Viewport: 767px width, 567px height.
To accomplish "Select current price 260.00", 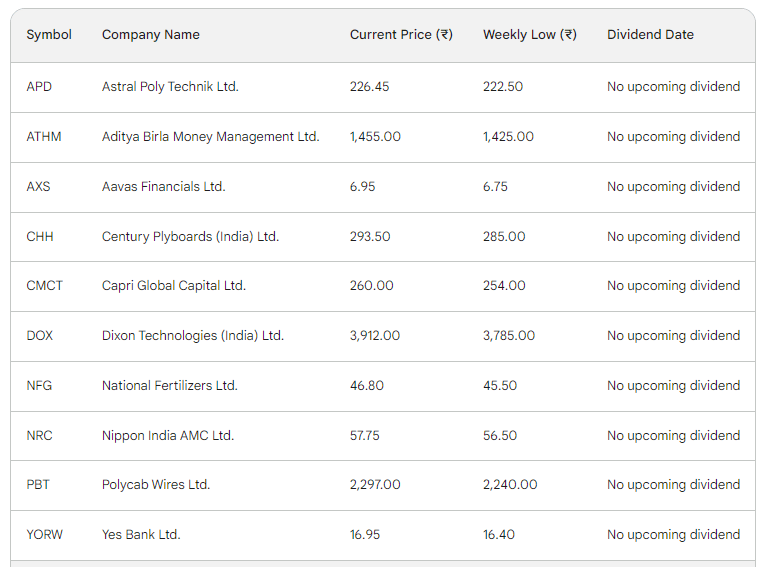I will tap(371, 286).
